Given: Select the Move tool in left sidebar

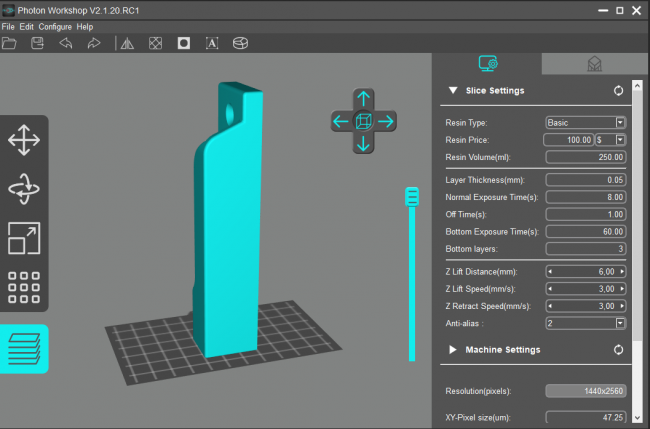Looking at the screenshot, I should tap(23, 140).
